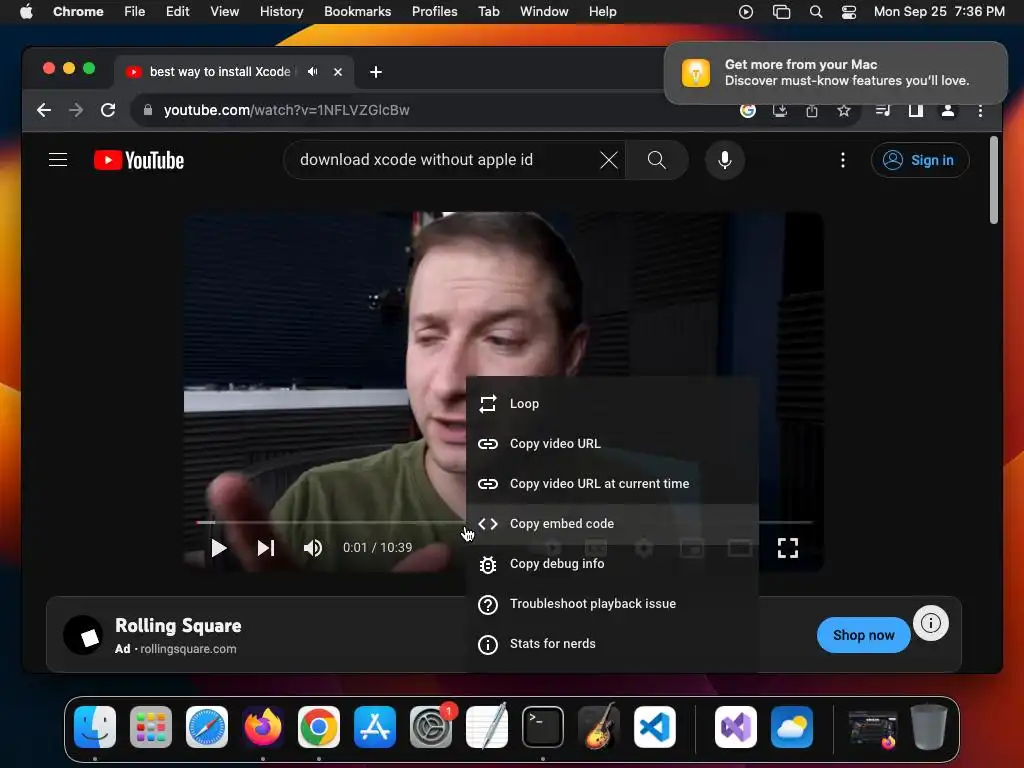Share this page from the address bar
Screen dimensions: 1024x768
click(x=812, y=111)
